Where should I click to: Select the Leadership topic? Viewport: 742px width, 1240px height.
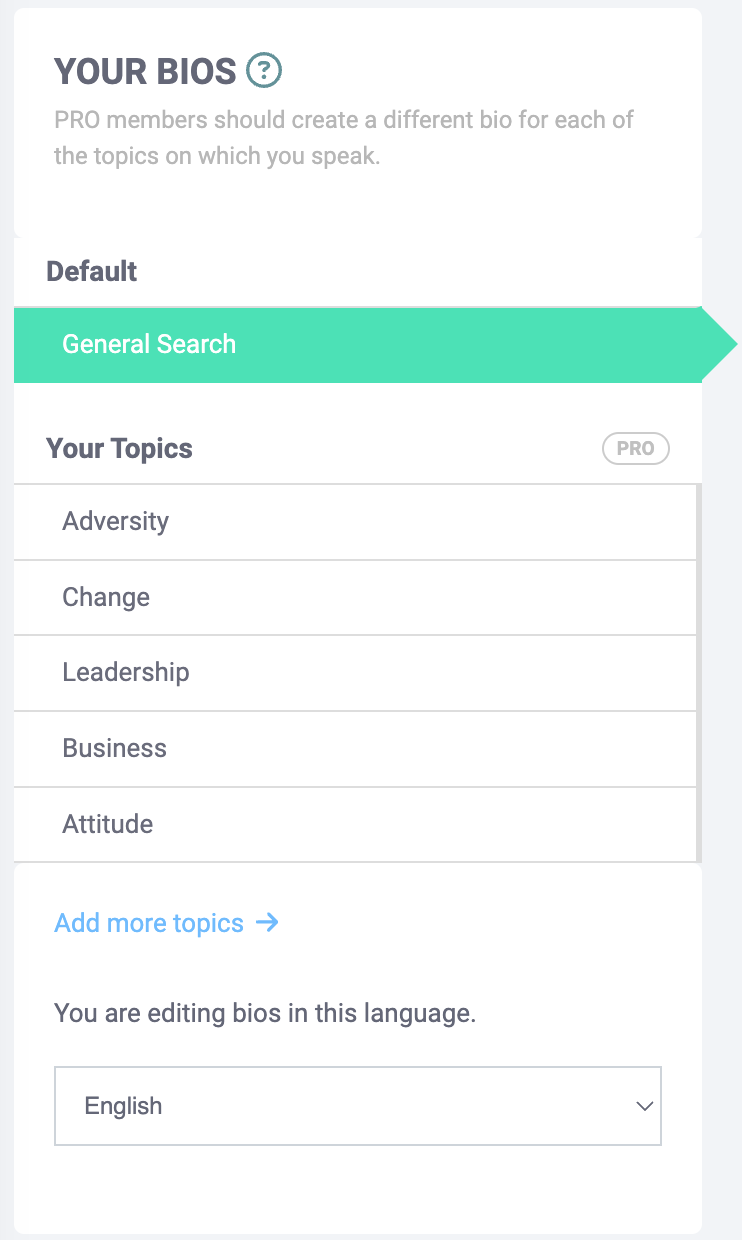coord(355,673)
